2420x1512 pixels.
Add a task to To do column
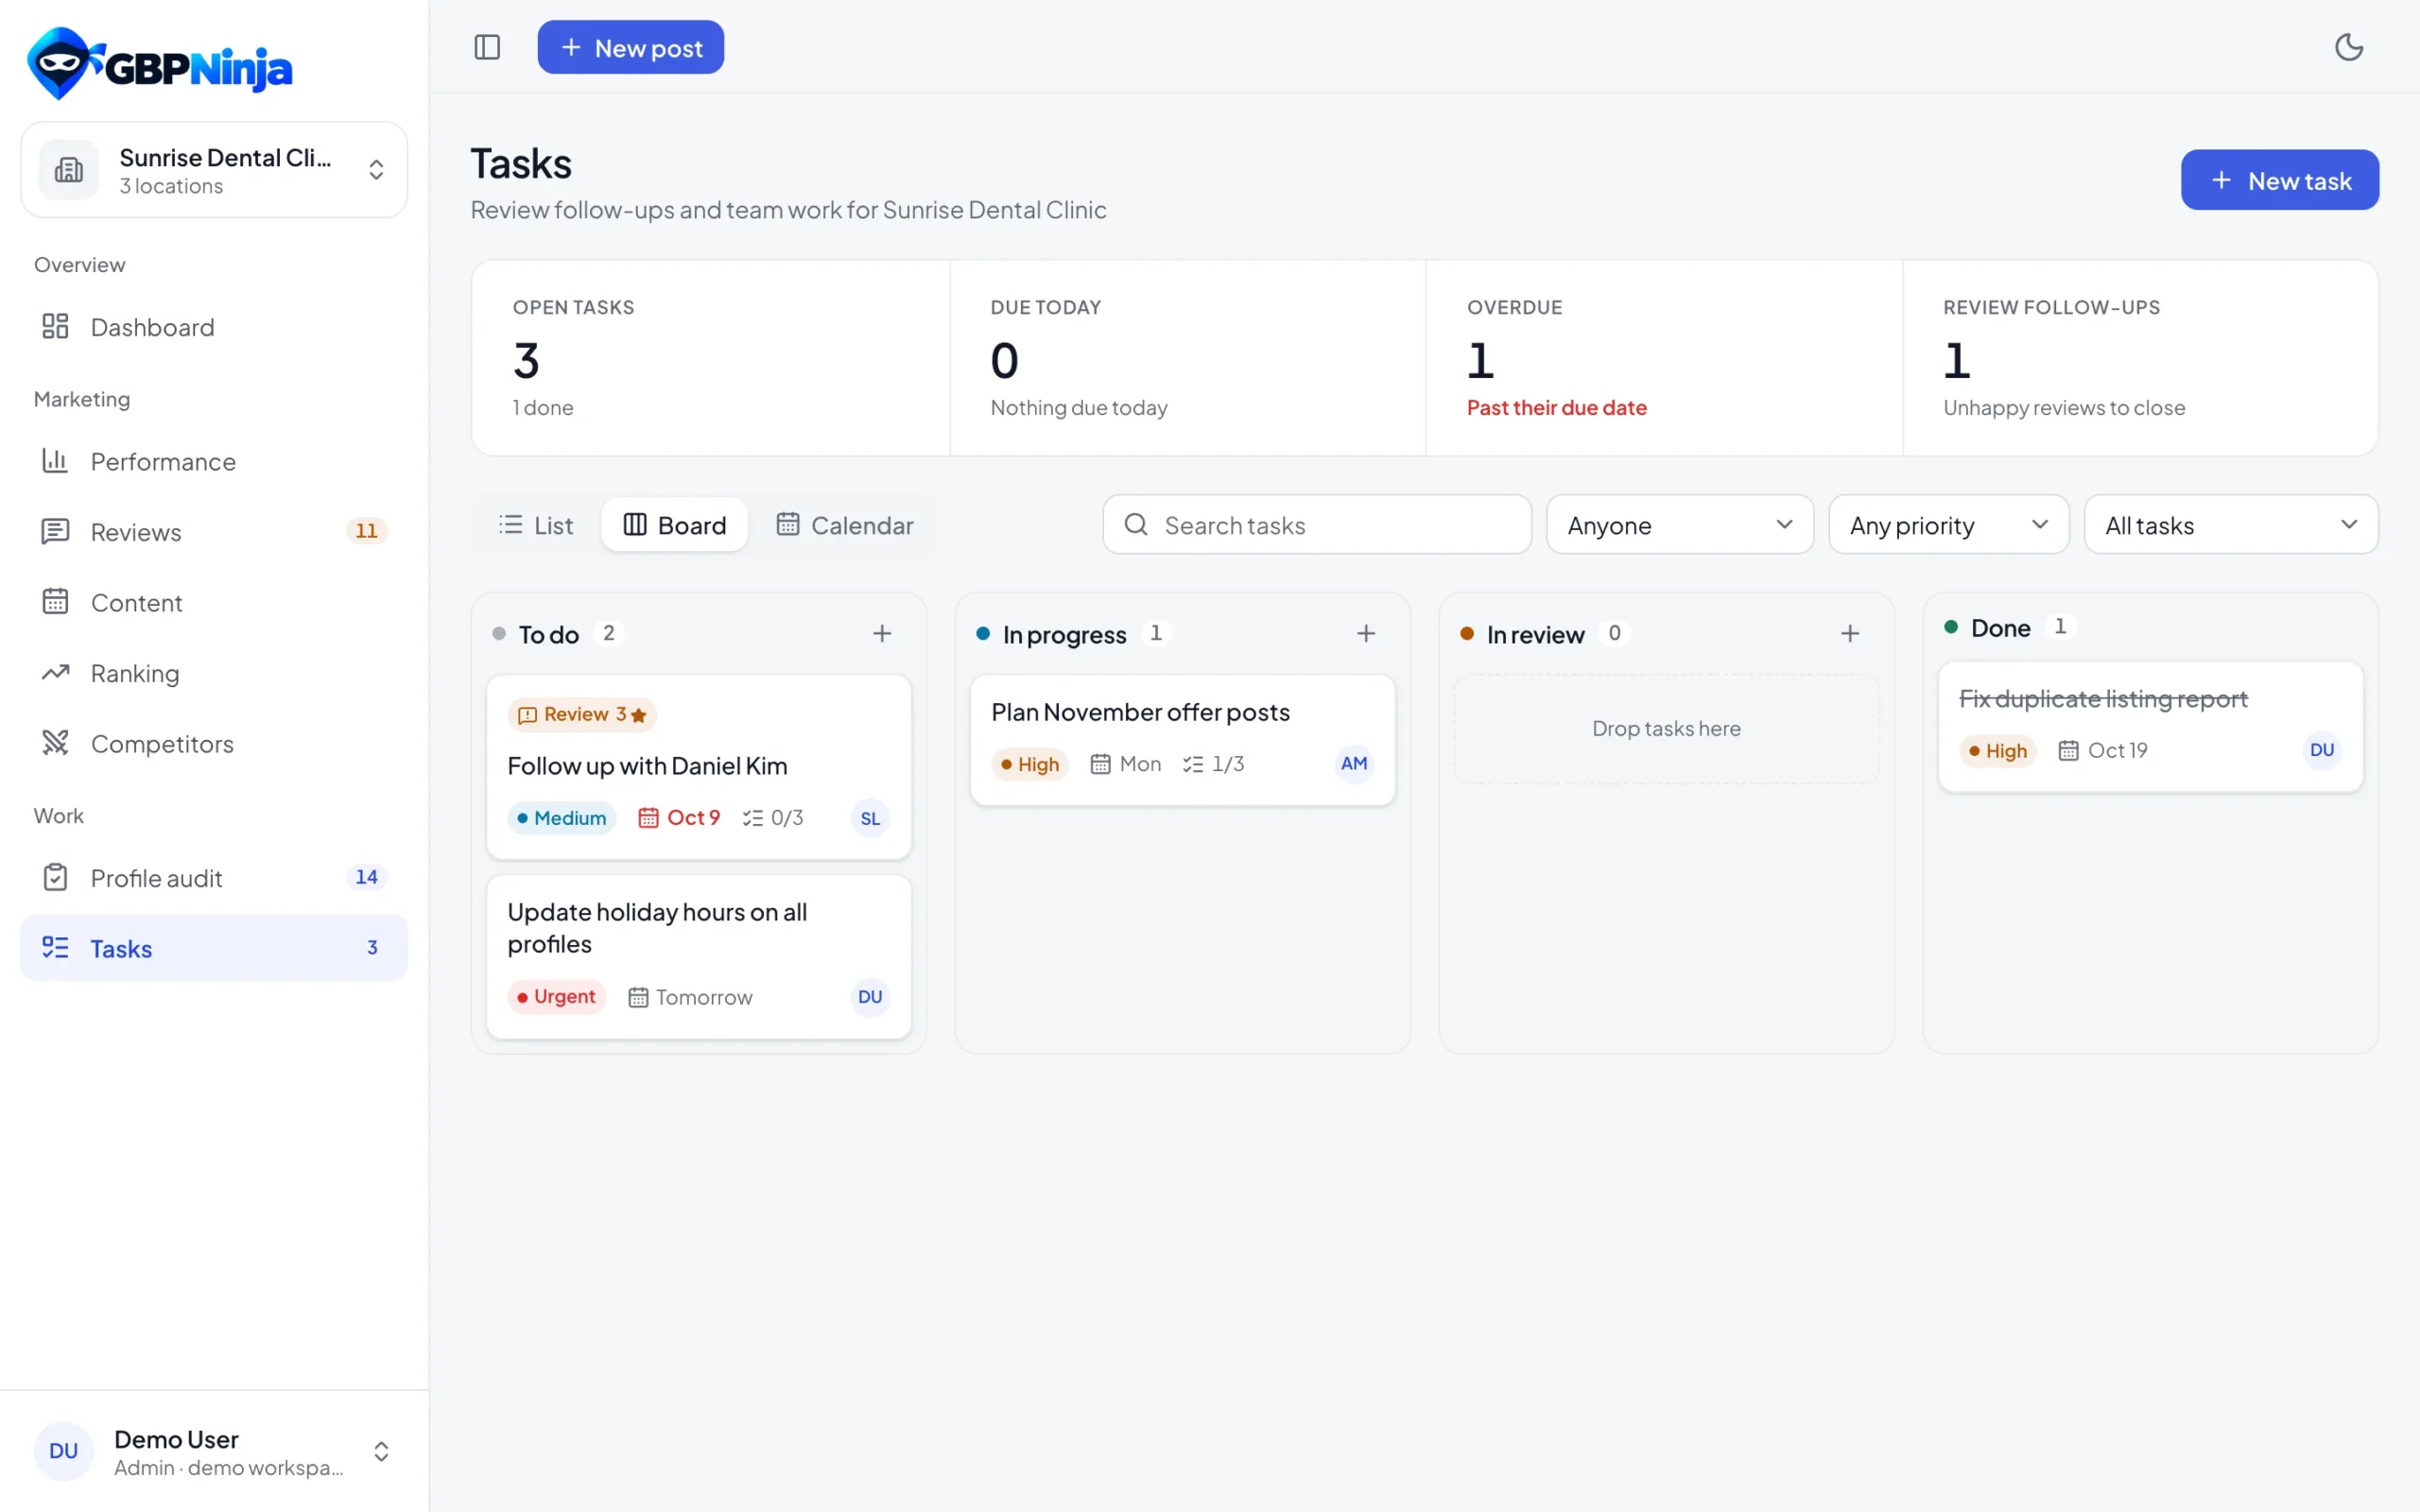[x=882, y=634]
